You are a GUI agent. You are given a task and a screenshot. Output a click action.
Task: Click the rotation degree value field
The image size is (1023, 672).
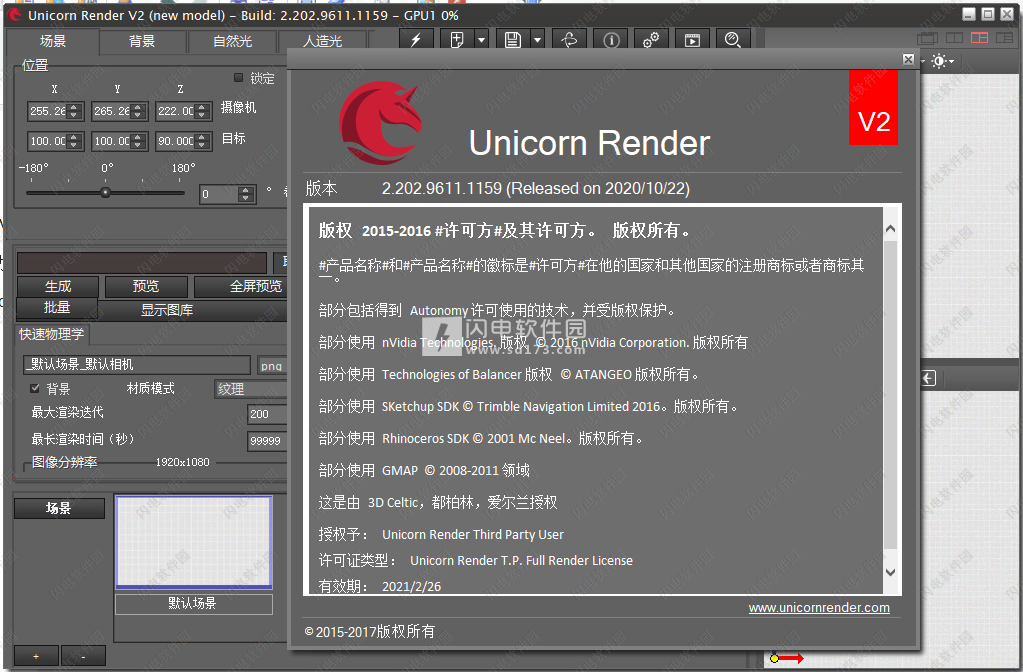(219, 194)
